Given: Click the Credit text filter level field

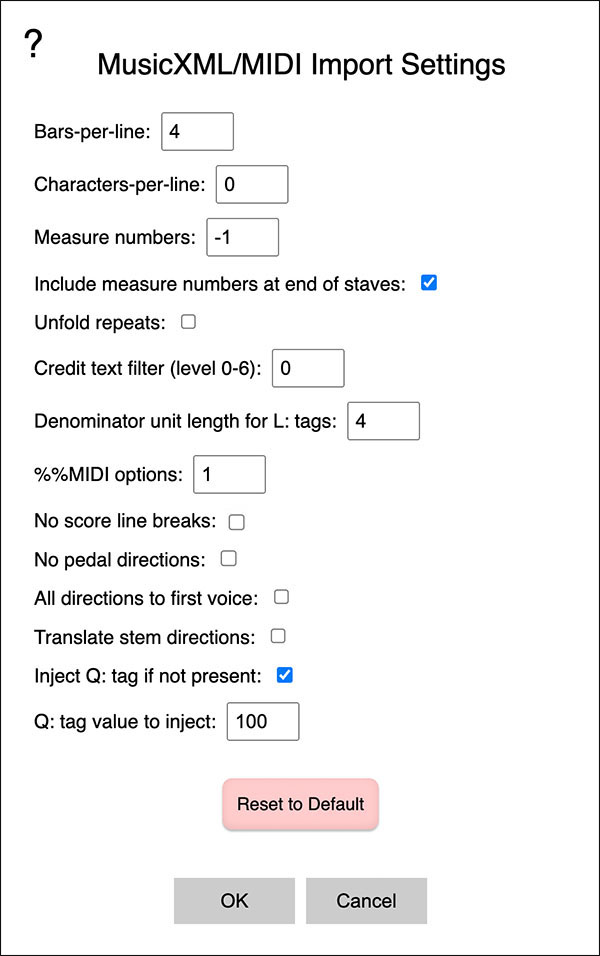Looking at the screenshot, I should click(x=308, y=368).
